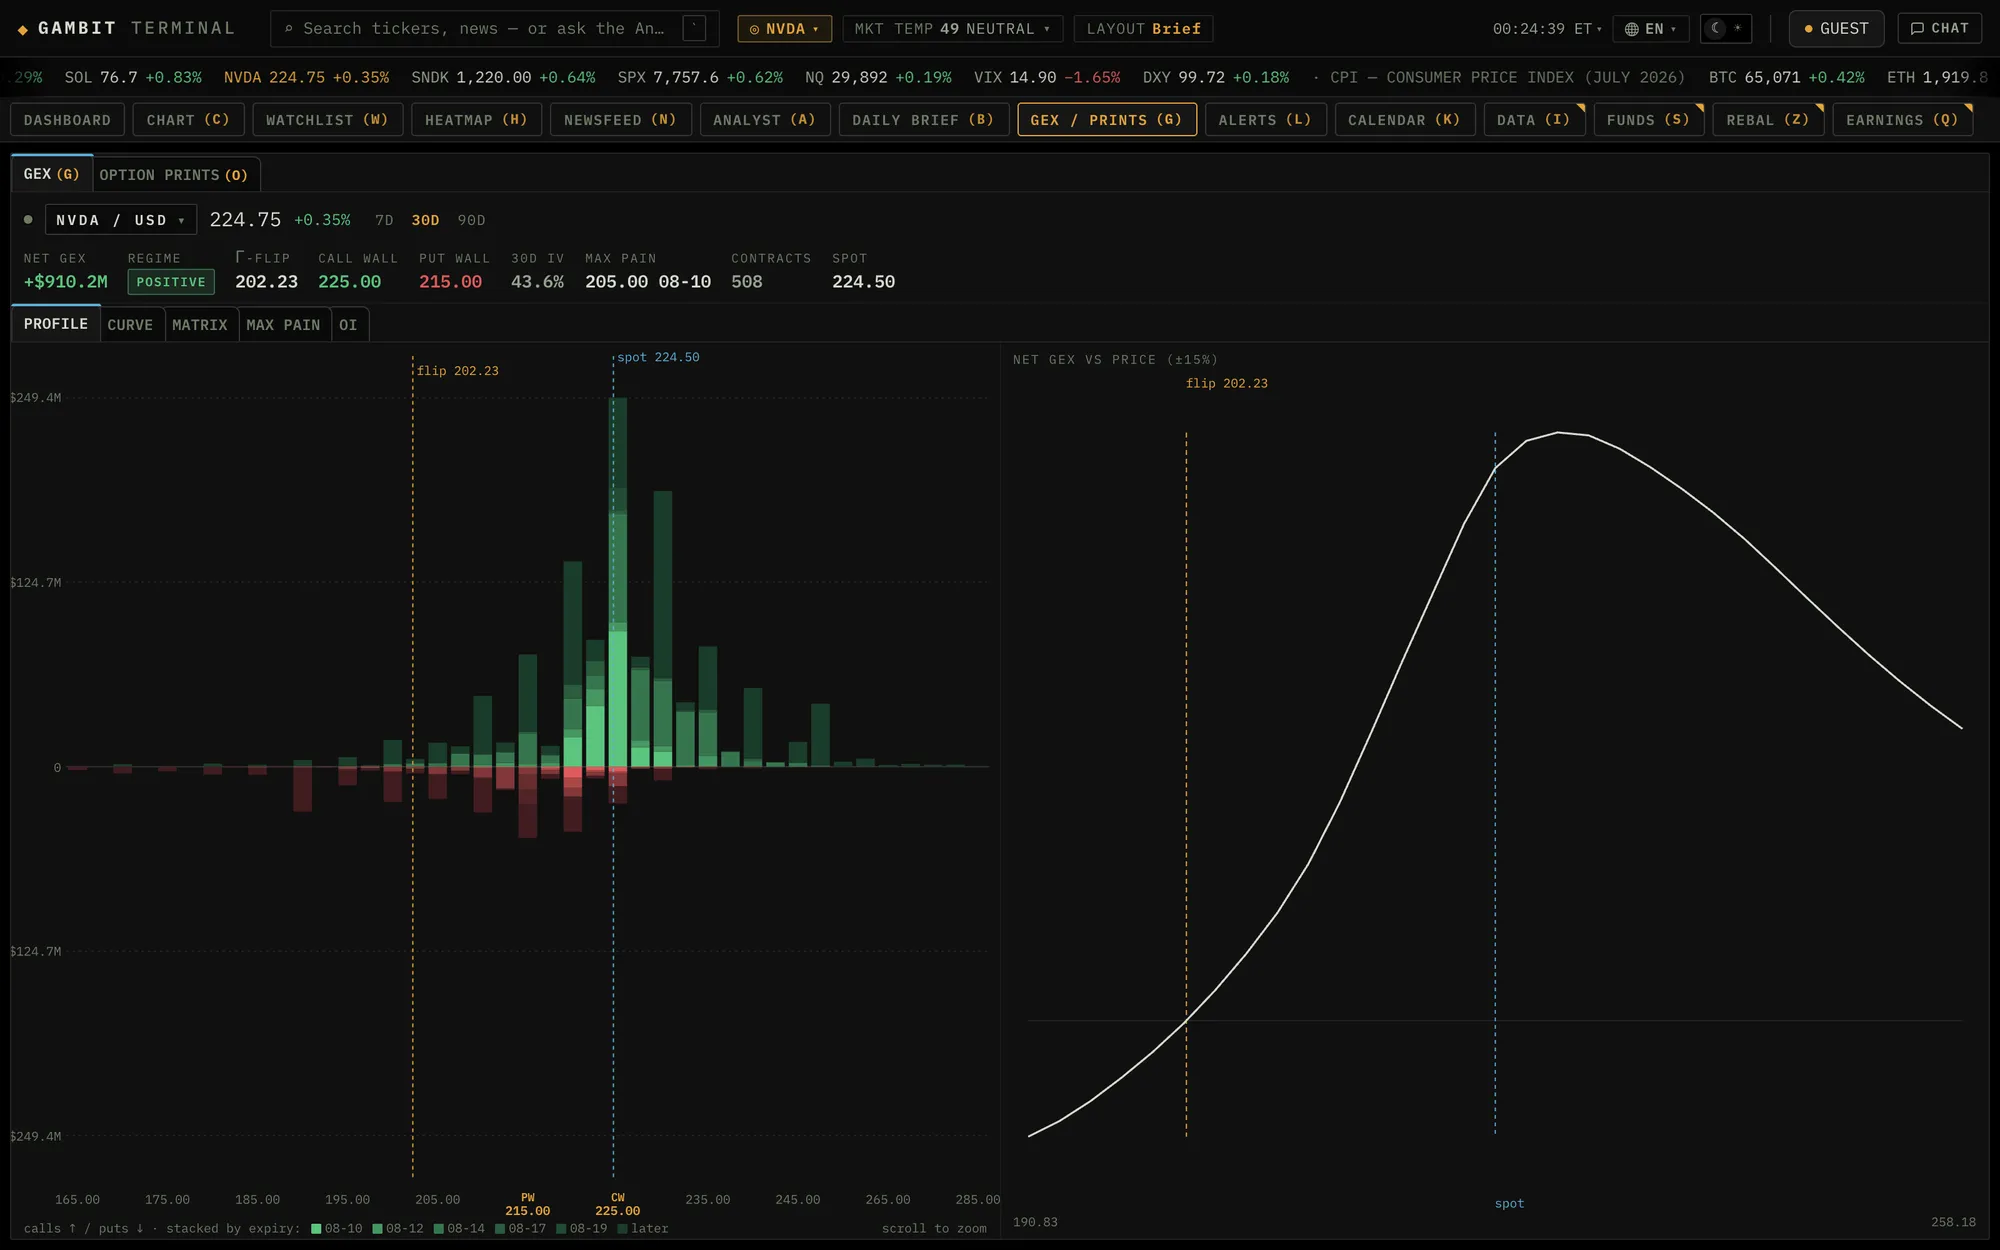
Task: Expand the MKT TEMP 49 NEUTRAL dropdown
Action: tap(952, 29)
